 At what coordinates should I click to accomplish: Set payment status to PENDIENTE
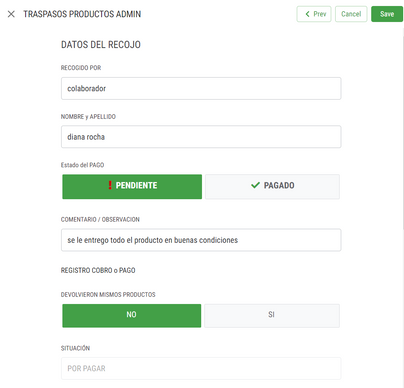pyautogui.click(x=132, y=187)
